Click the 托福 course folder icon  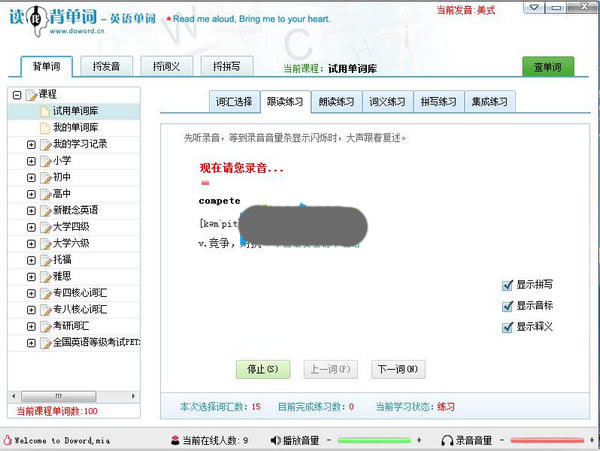point(45,260)
